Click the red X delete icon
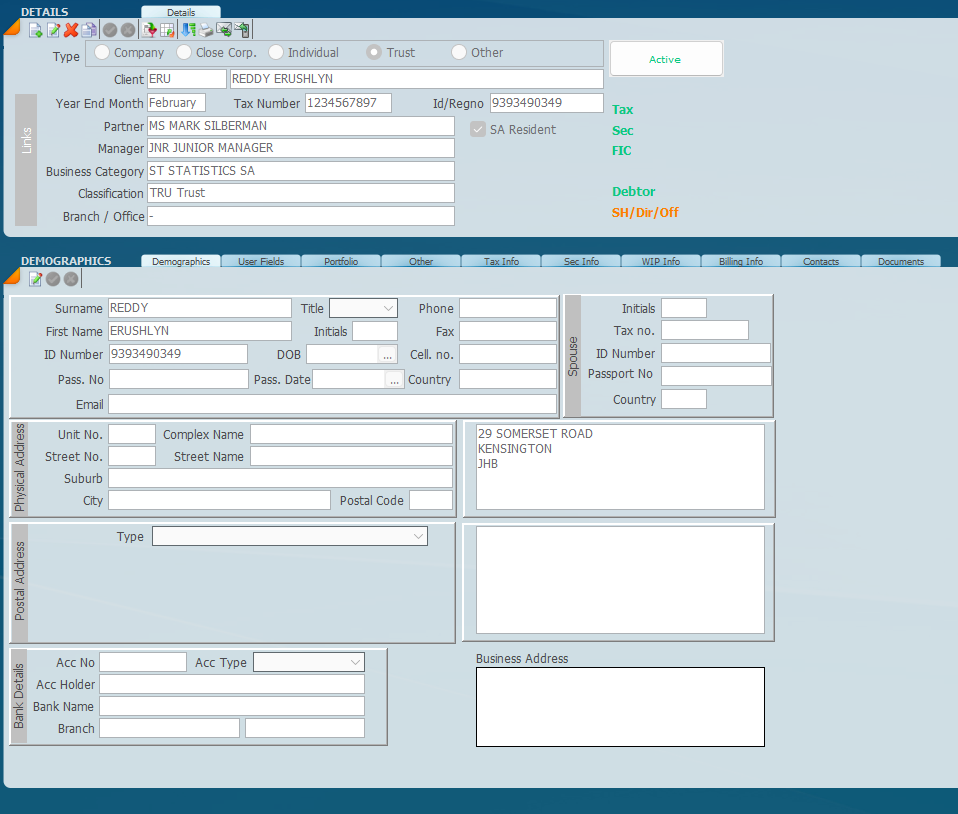This screenshot has width=958, height=814. (71, 30)
